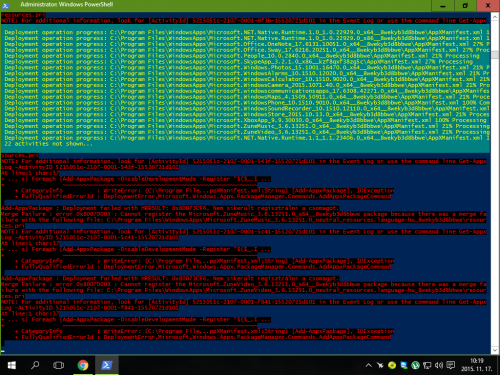The image size is (500, 375).
Task: Click the vertical scrollbar thumb
Action: click(x=495, y=55)
